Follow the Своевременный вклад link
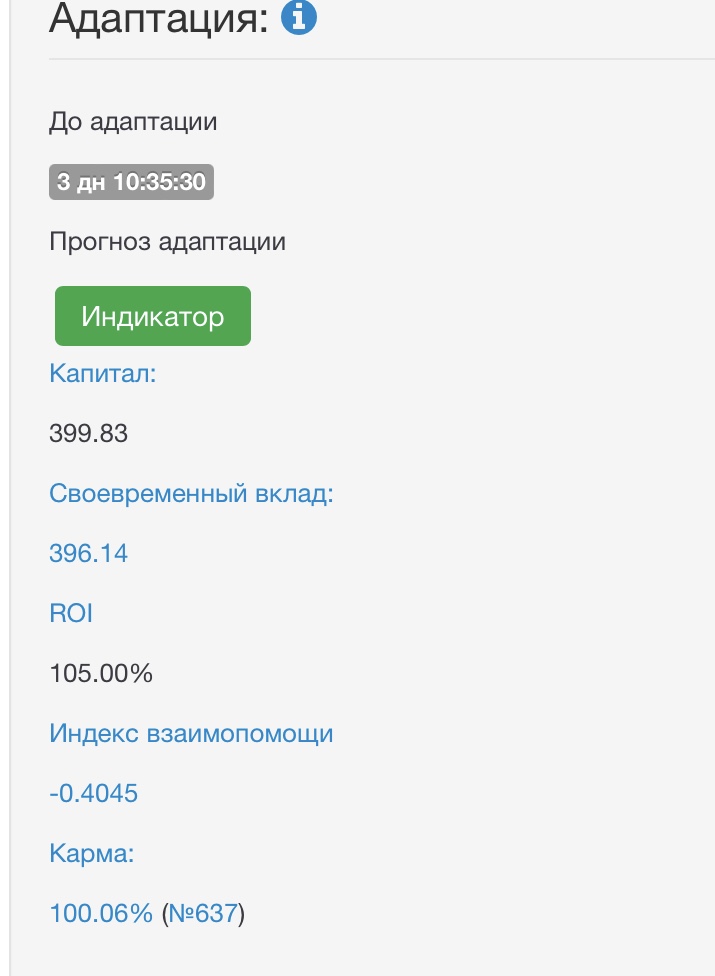The width and height of the screenshot is (715, 976). [x=190, y=494]
